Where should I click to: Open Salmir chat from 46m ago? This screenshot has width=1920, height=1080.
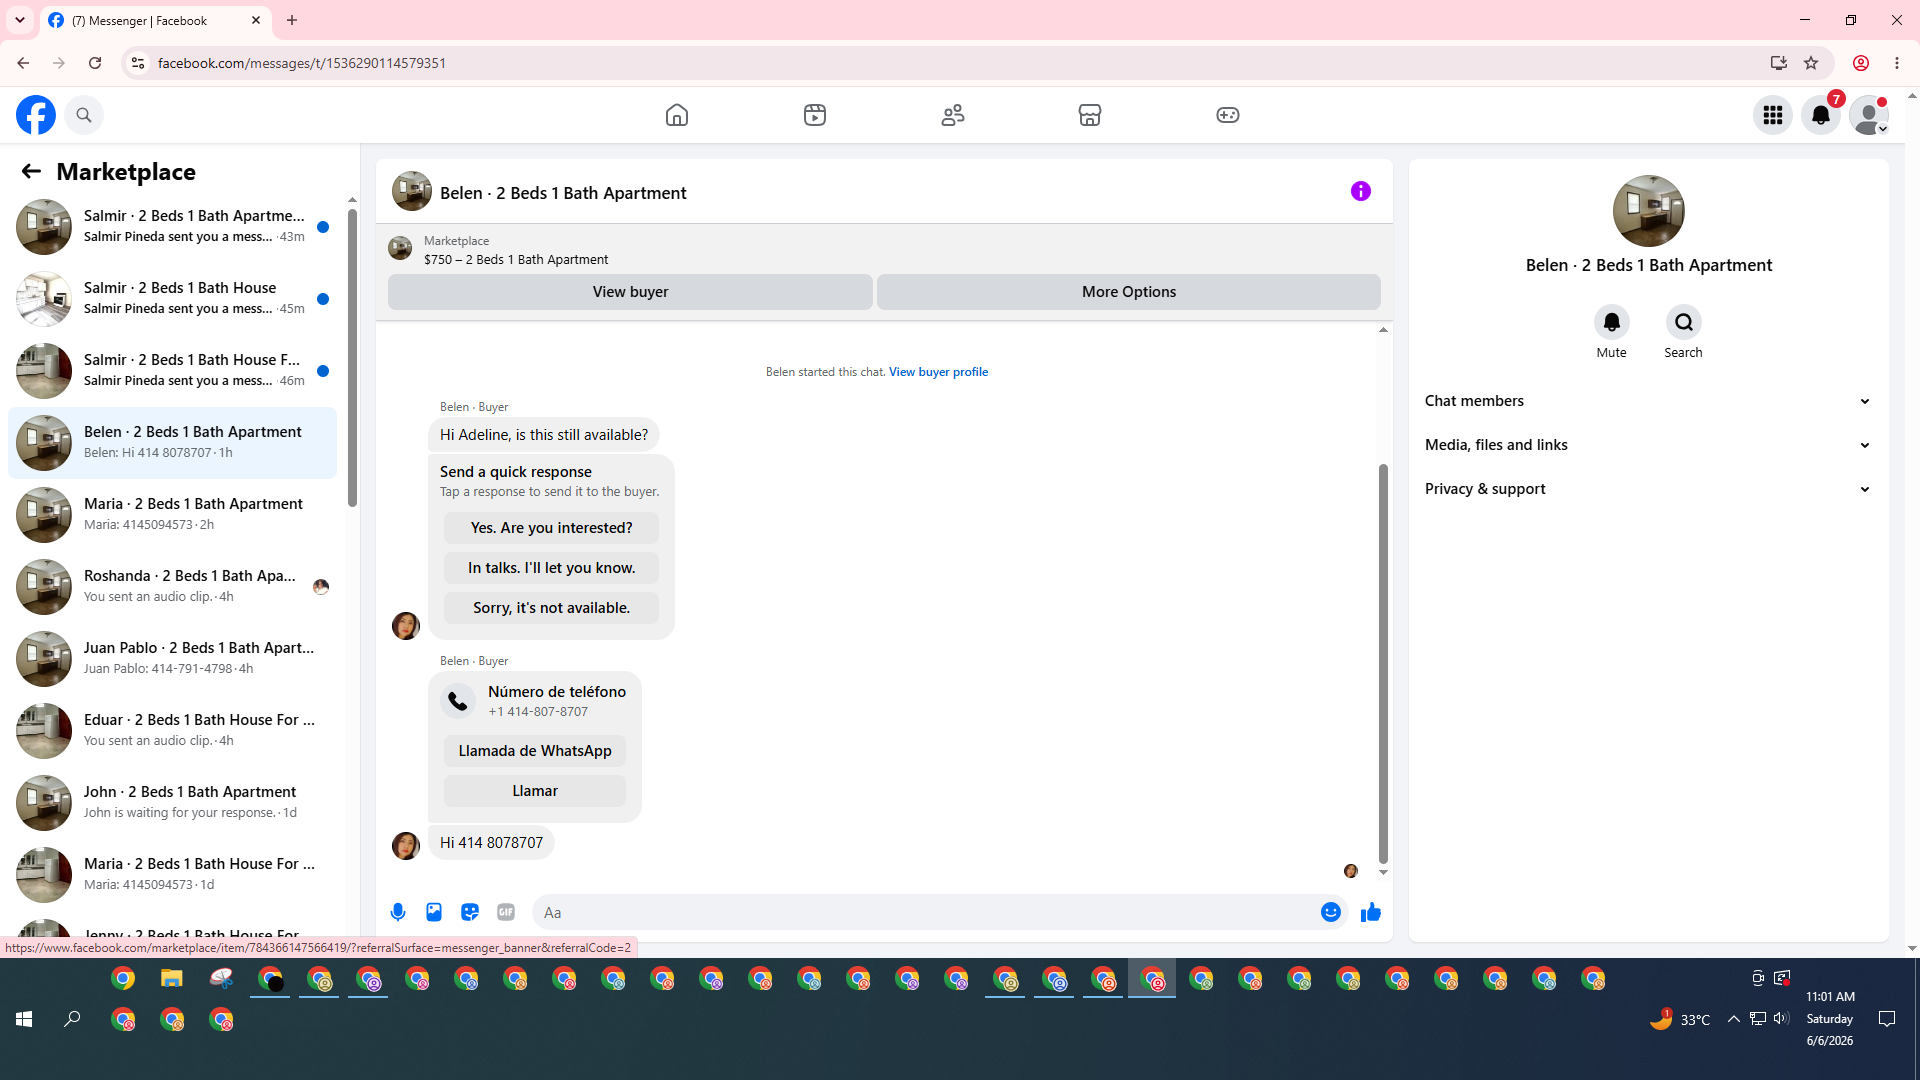(x=173, y=371)
